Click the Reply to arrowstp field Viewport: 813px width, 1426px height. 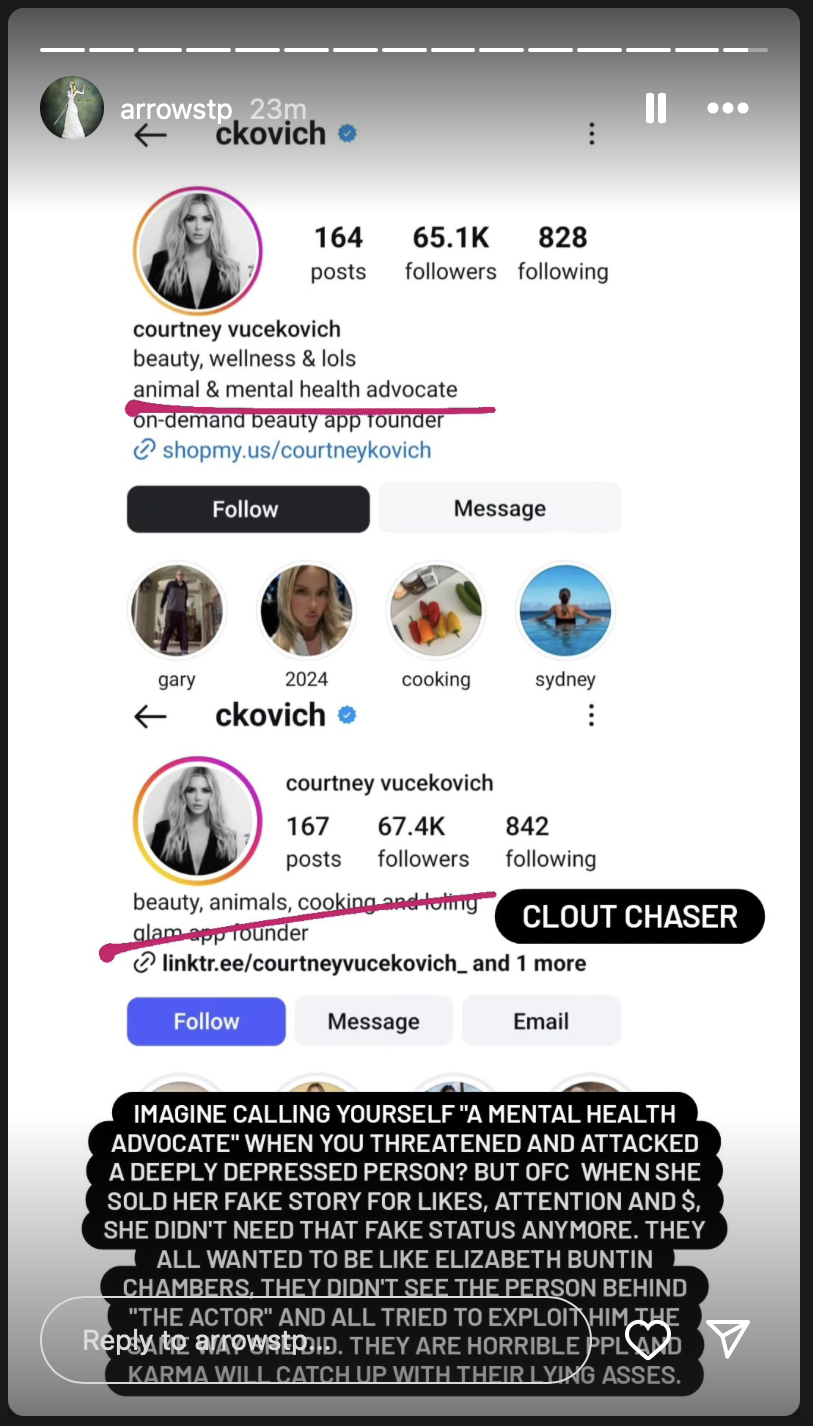316,1340
